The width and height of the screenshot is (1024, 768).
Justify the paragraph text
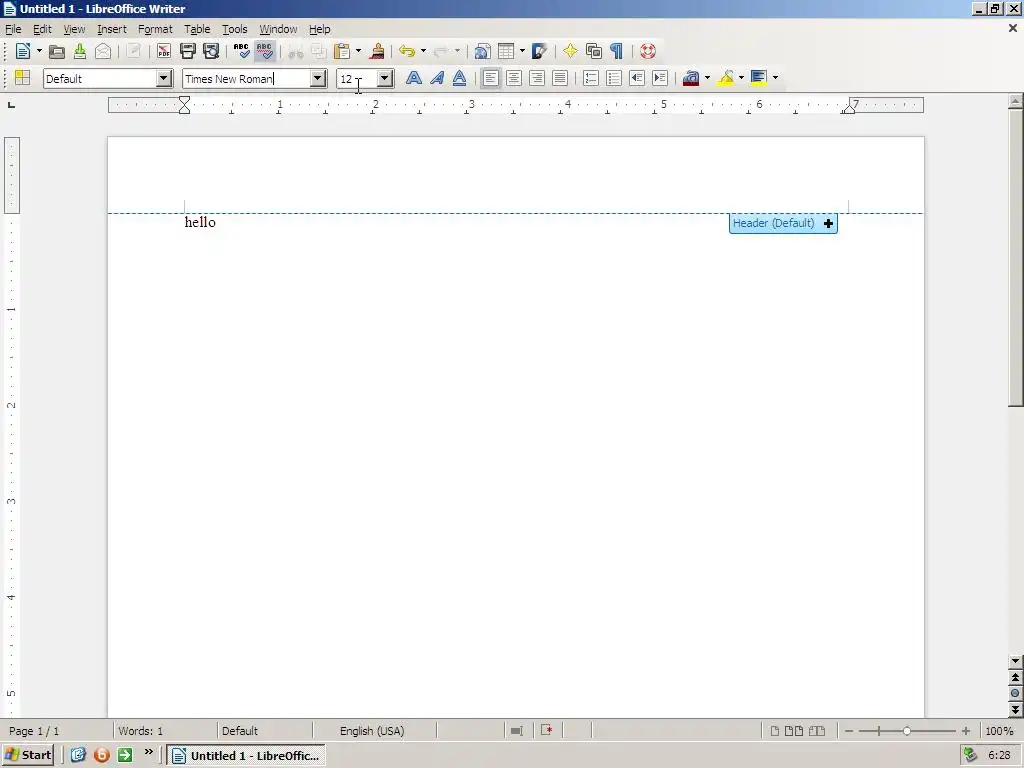click(560, 78)
